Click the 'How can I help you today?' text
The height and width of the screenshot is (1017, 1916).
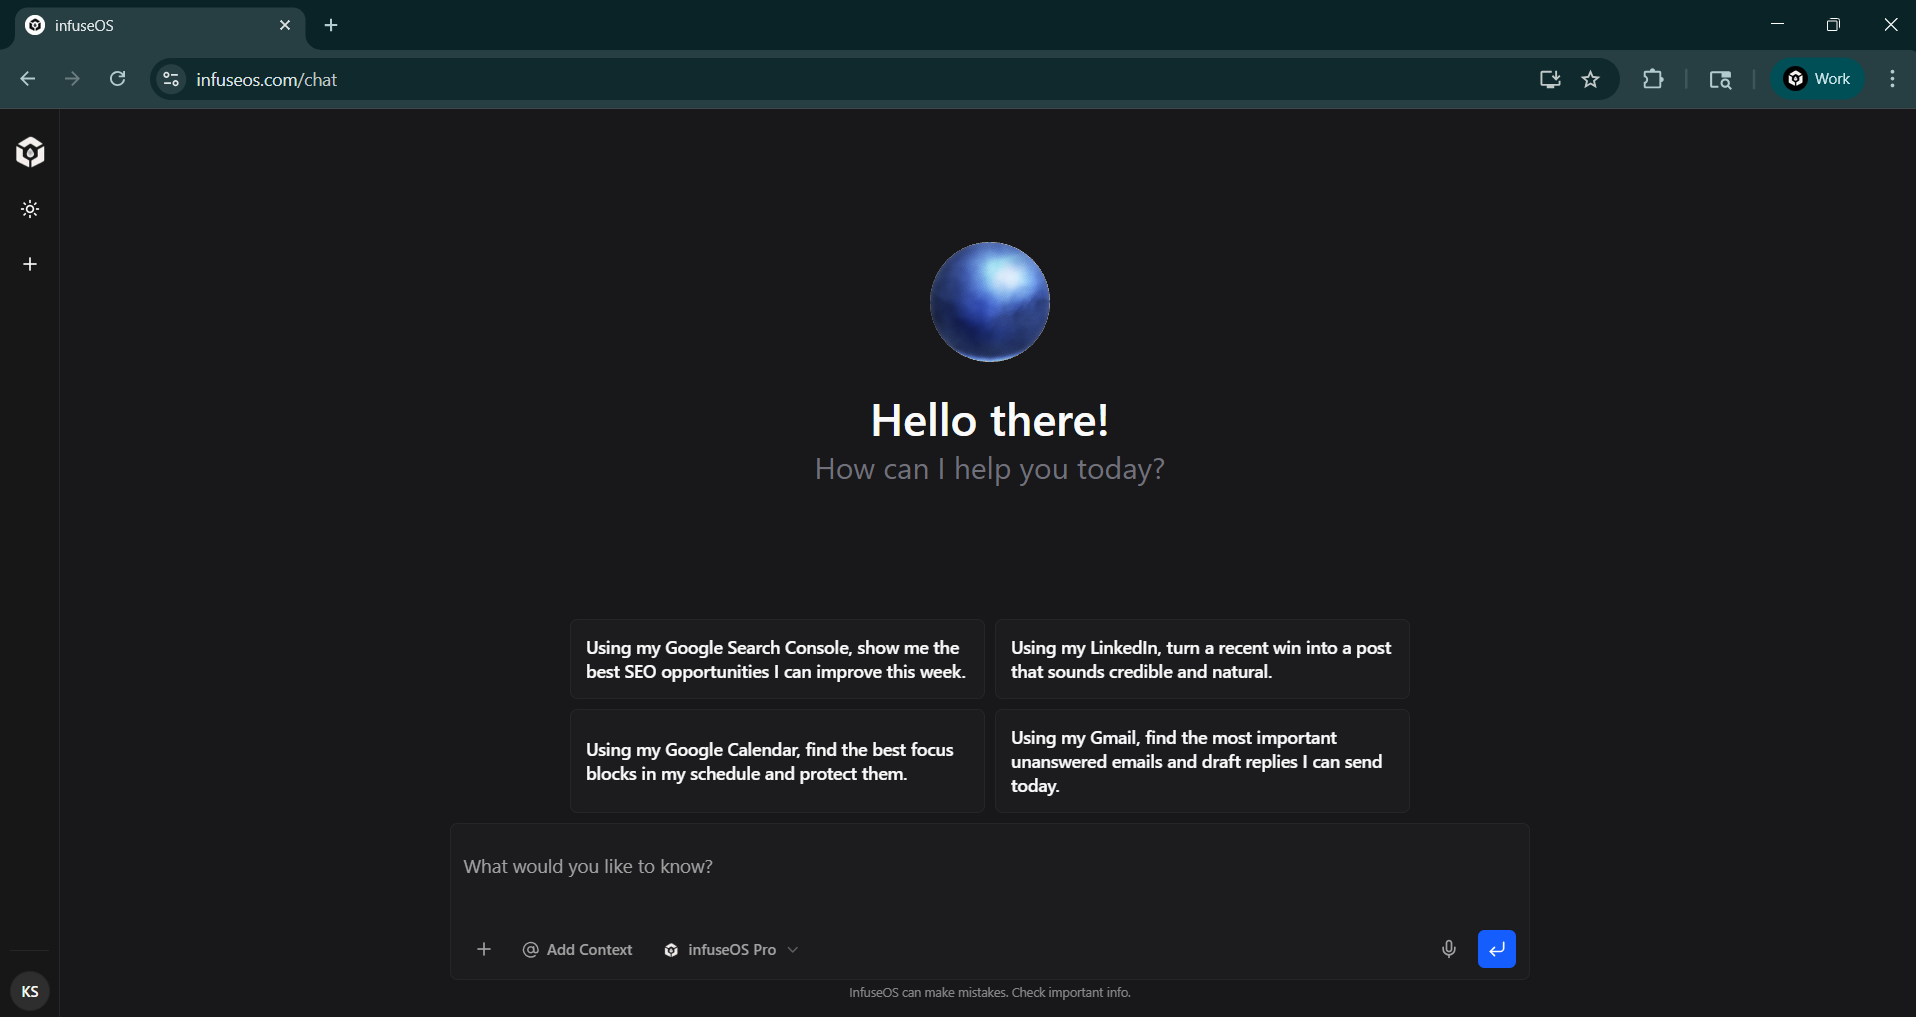tap(990, 469)
